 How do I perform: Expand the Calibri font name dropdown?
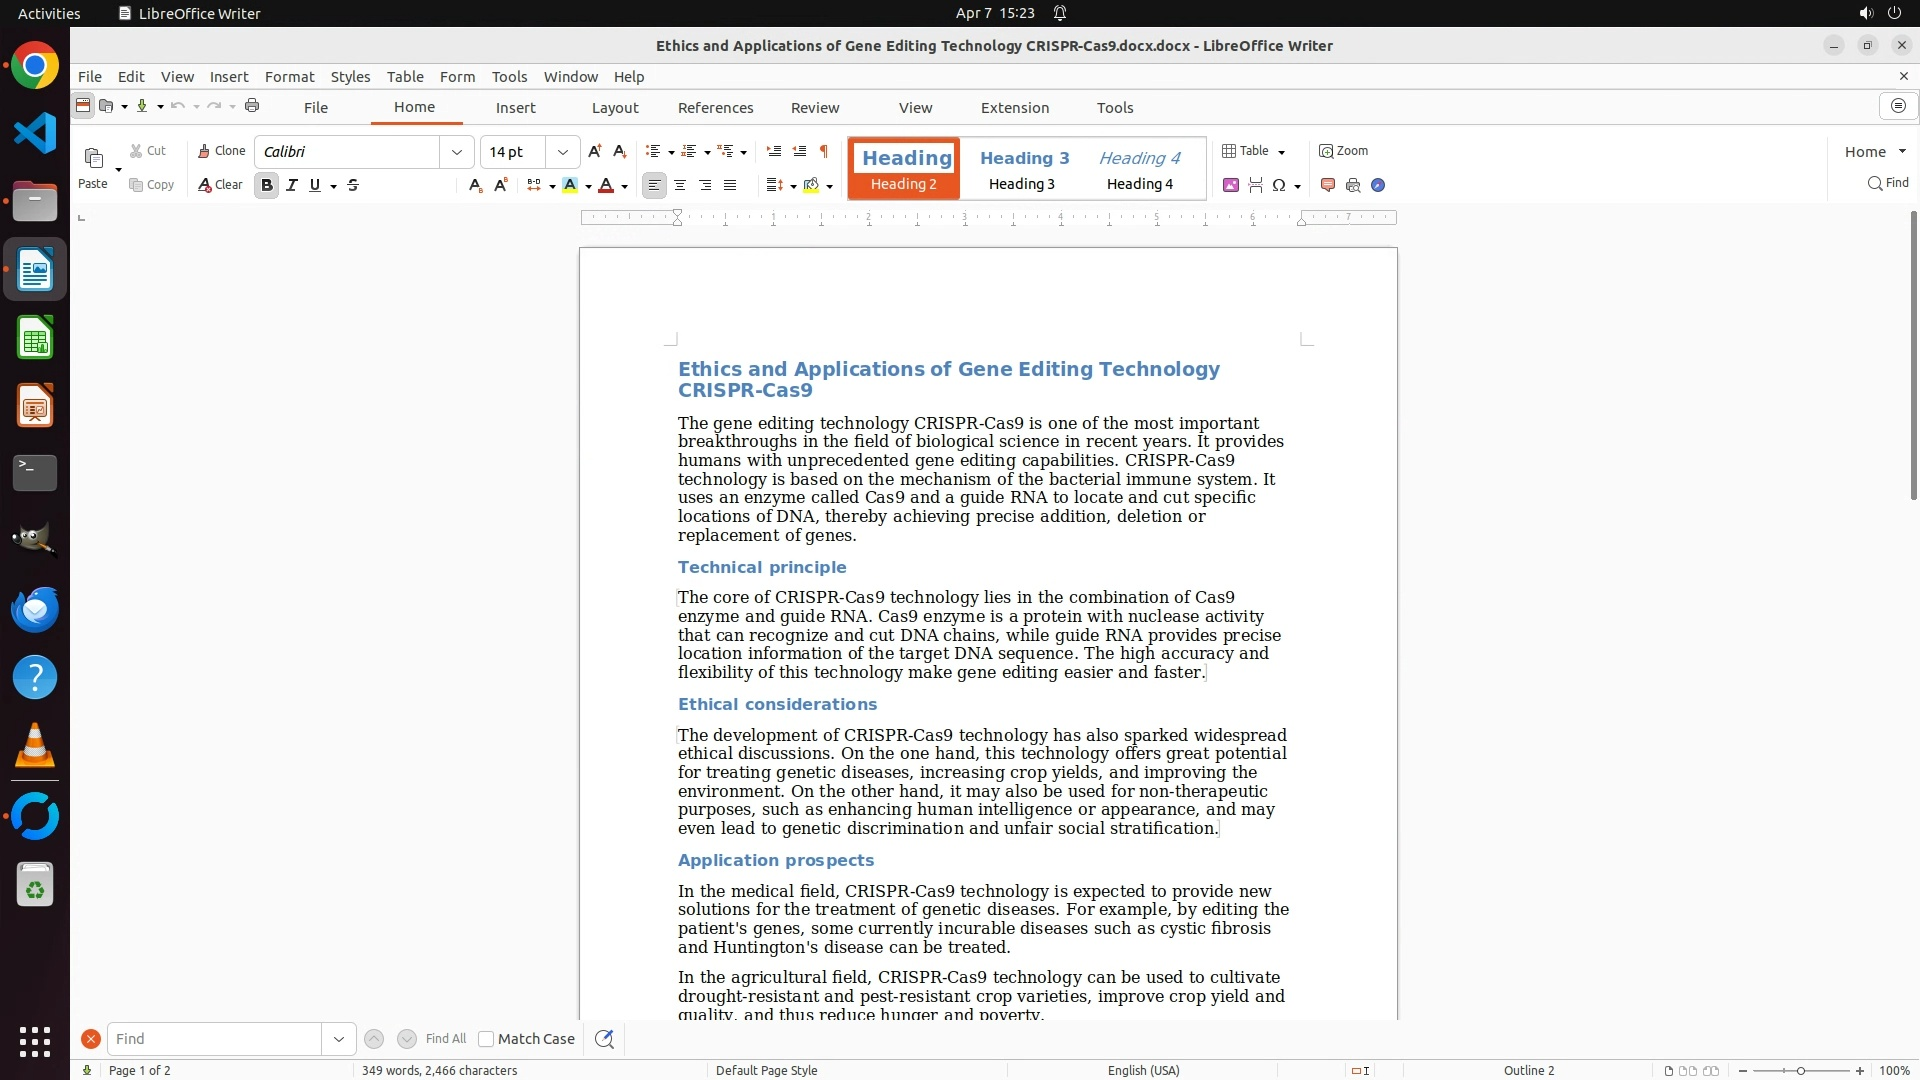pyautogui.click(x=457, y=152)
